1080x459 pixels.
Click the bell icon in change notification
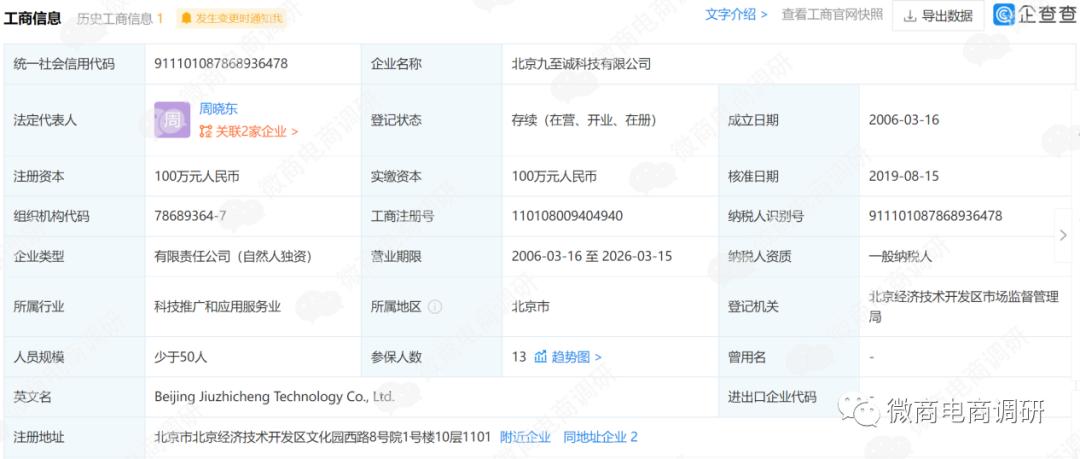coord(187,18)
